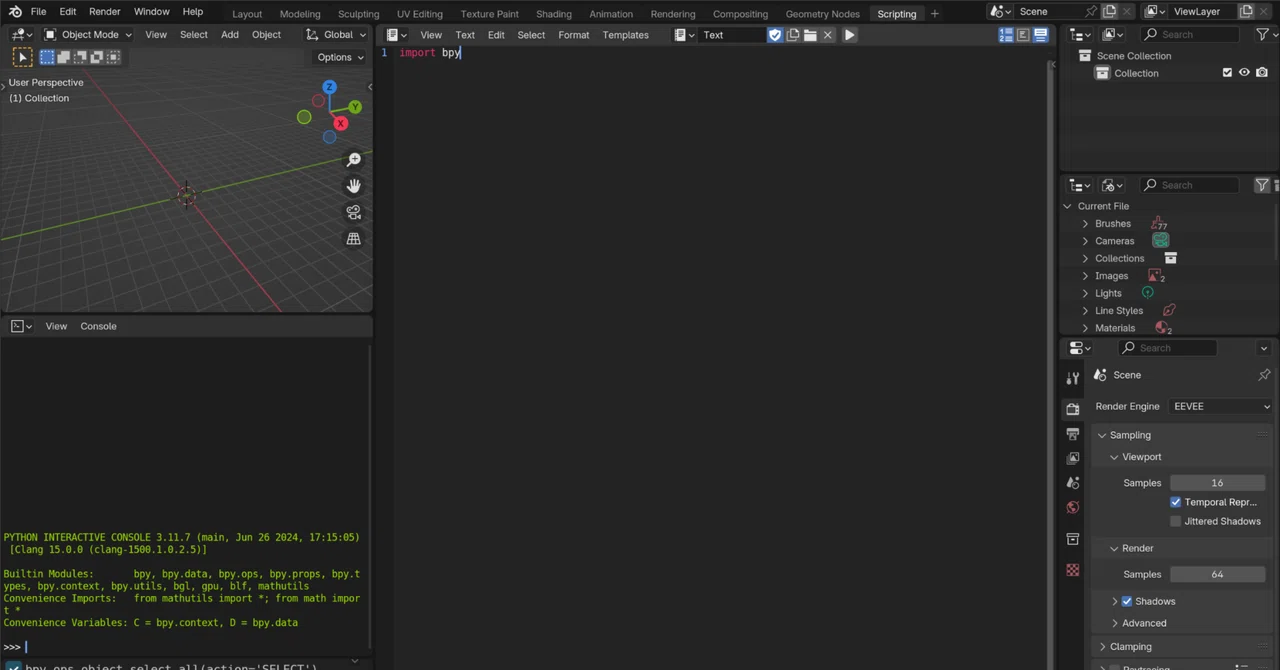This screenshot has height=670, width=1280.
Task: Expand Line Styles in data browser
Action: coord(1085,311)
